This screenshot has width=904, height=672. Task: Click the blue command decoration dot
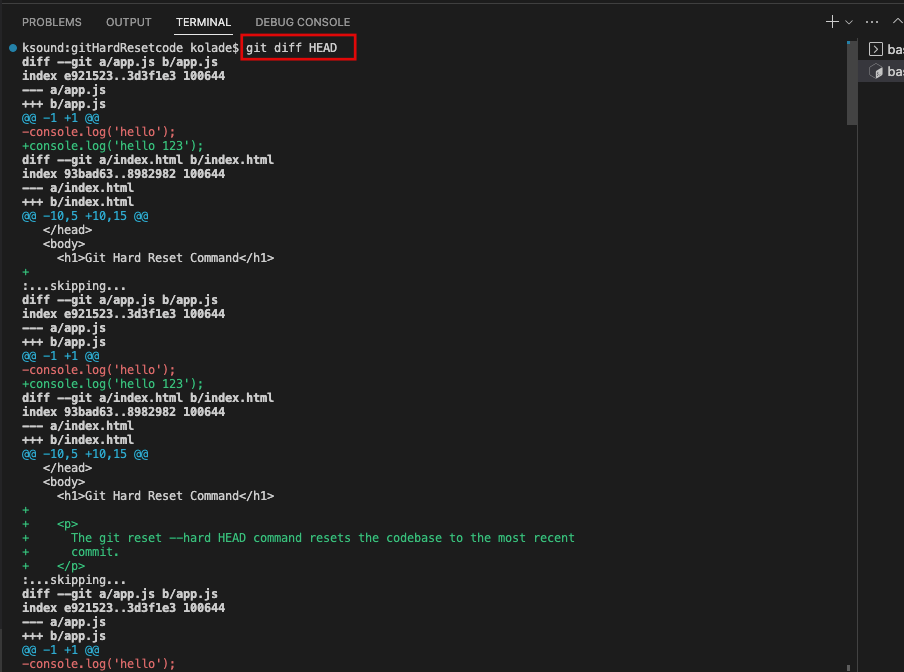click(11, 48)
